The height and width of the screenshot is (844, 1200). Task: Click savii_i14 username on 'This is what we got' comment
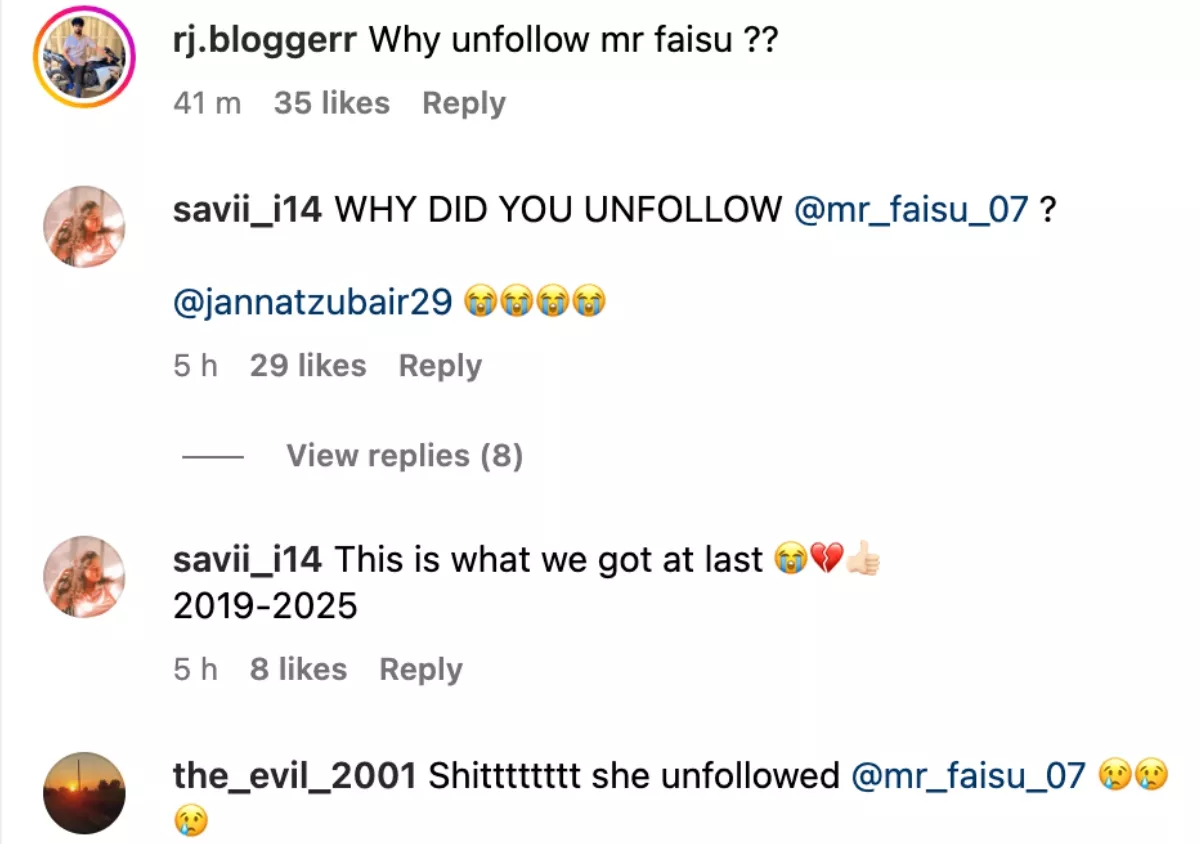tap(247, 560)
